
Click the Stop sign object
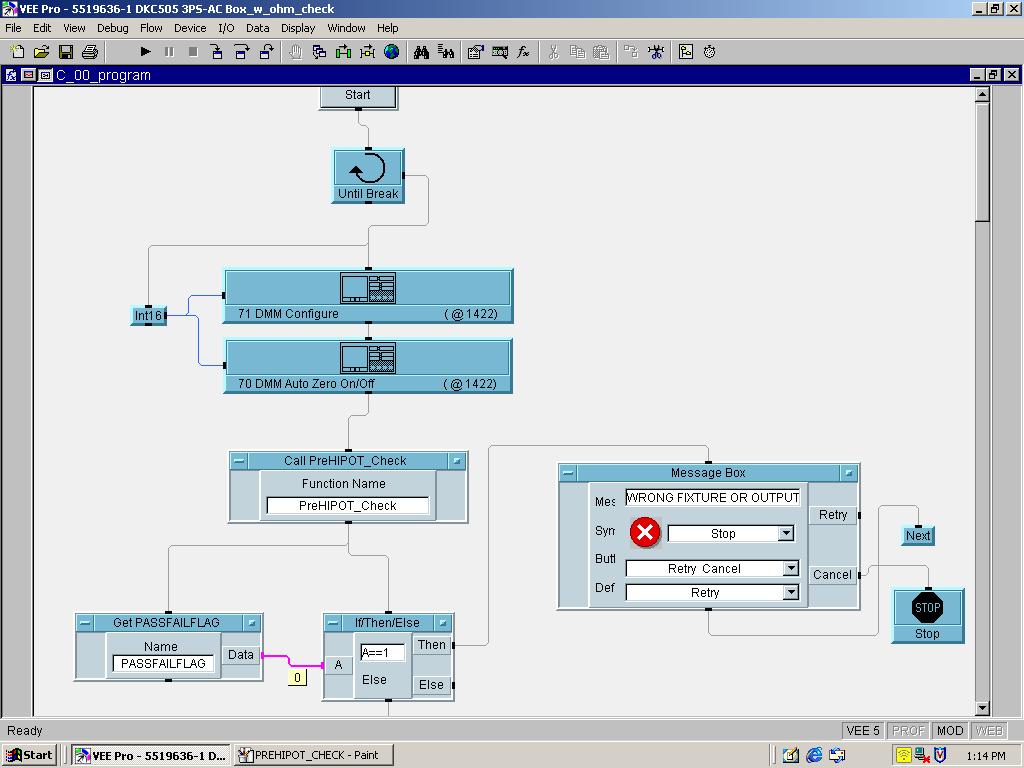tap(927, 608)
